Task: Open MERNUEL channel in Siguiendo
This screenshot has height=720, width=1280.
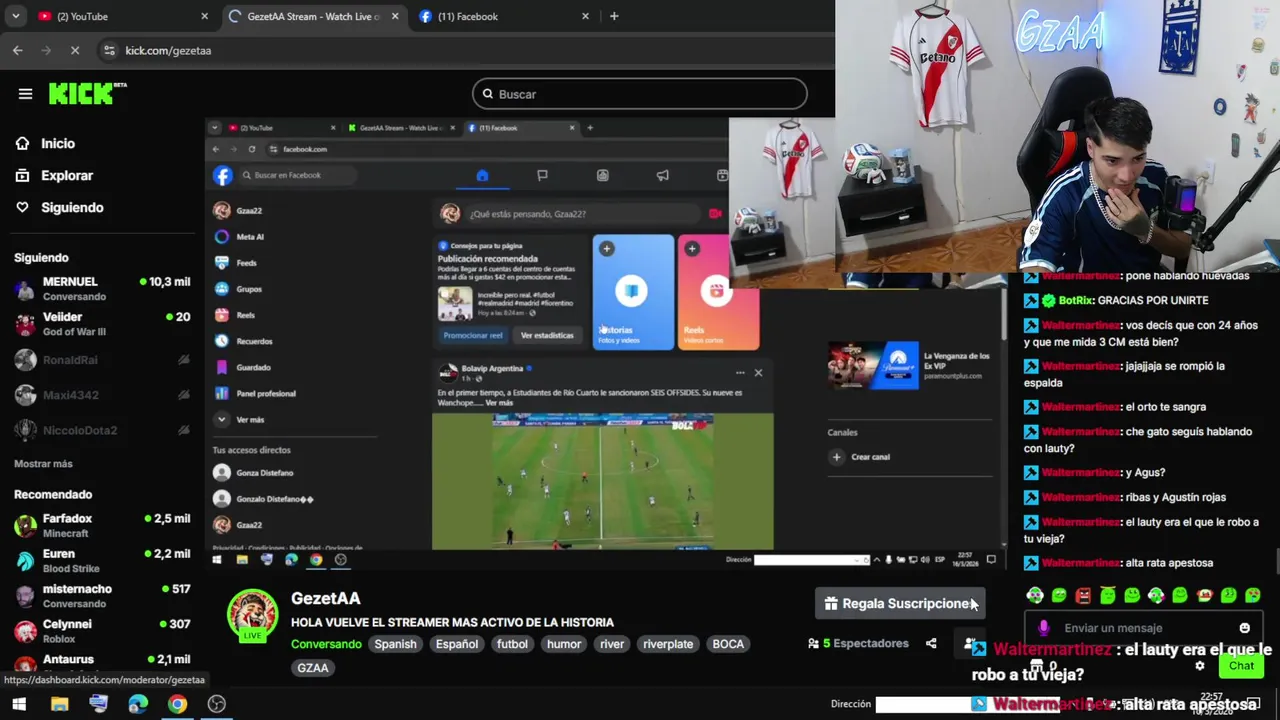Action: (102, 289)
